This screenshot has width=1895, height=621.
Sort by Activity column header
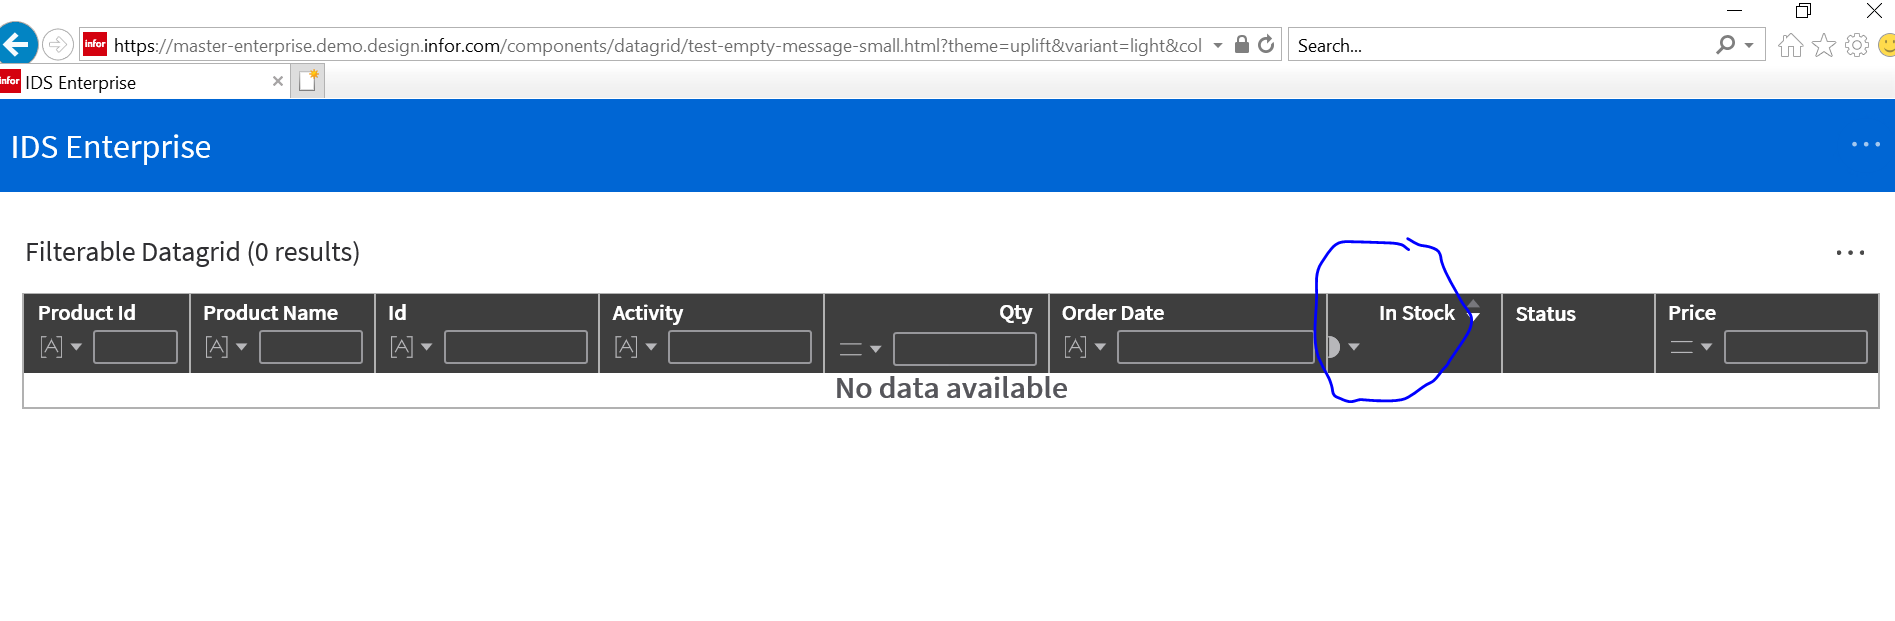coord(647,313)
